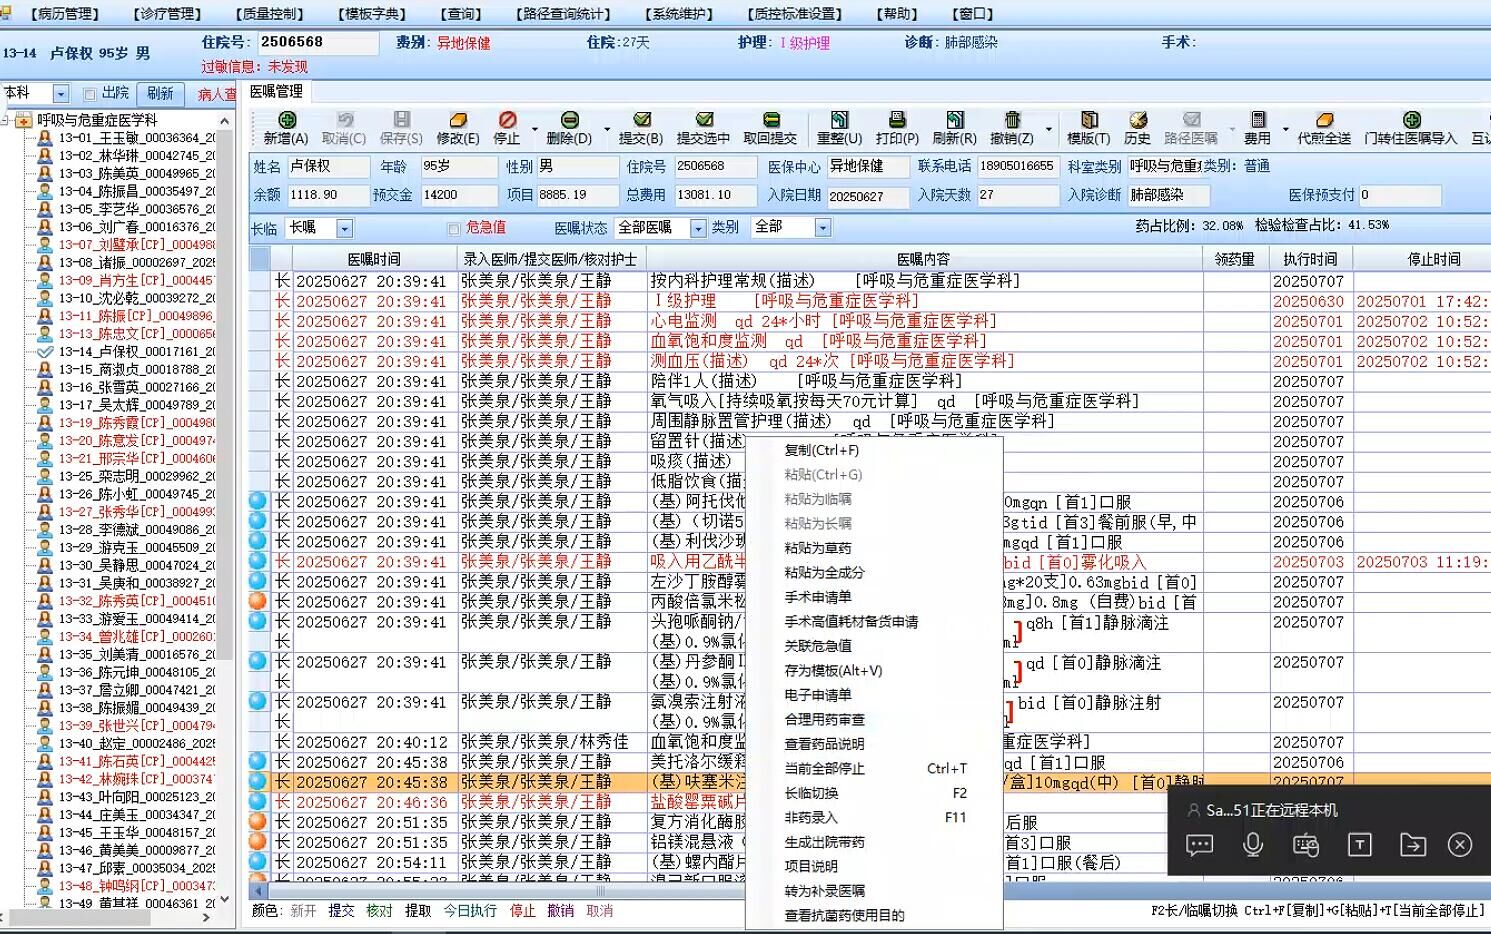
Task: Select the 氧气吸入 order row
Action: pyautogui.click(x=870, y=401)
